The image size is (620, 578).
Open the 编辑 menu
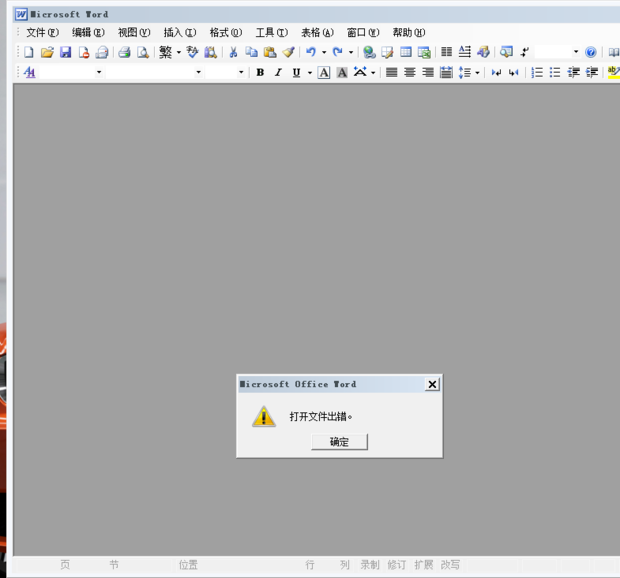(x=88, y=32)
